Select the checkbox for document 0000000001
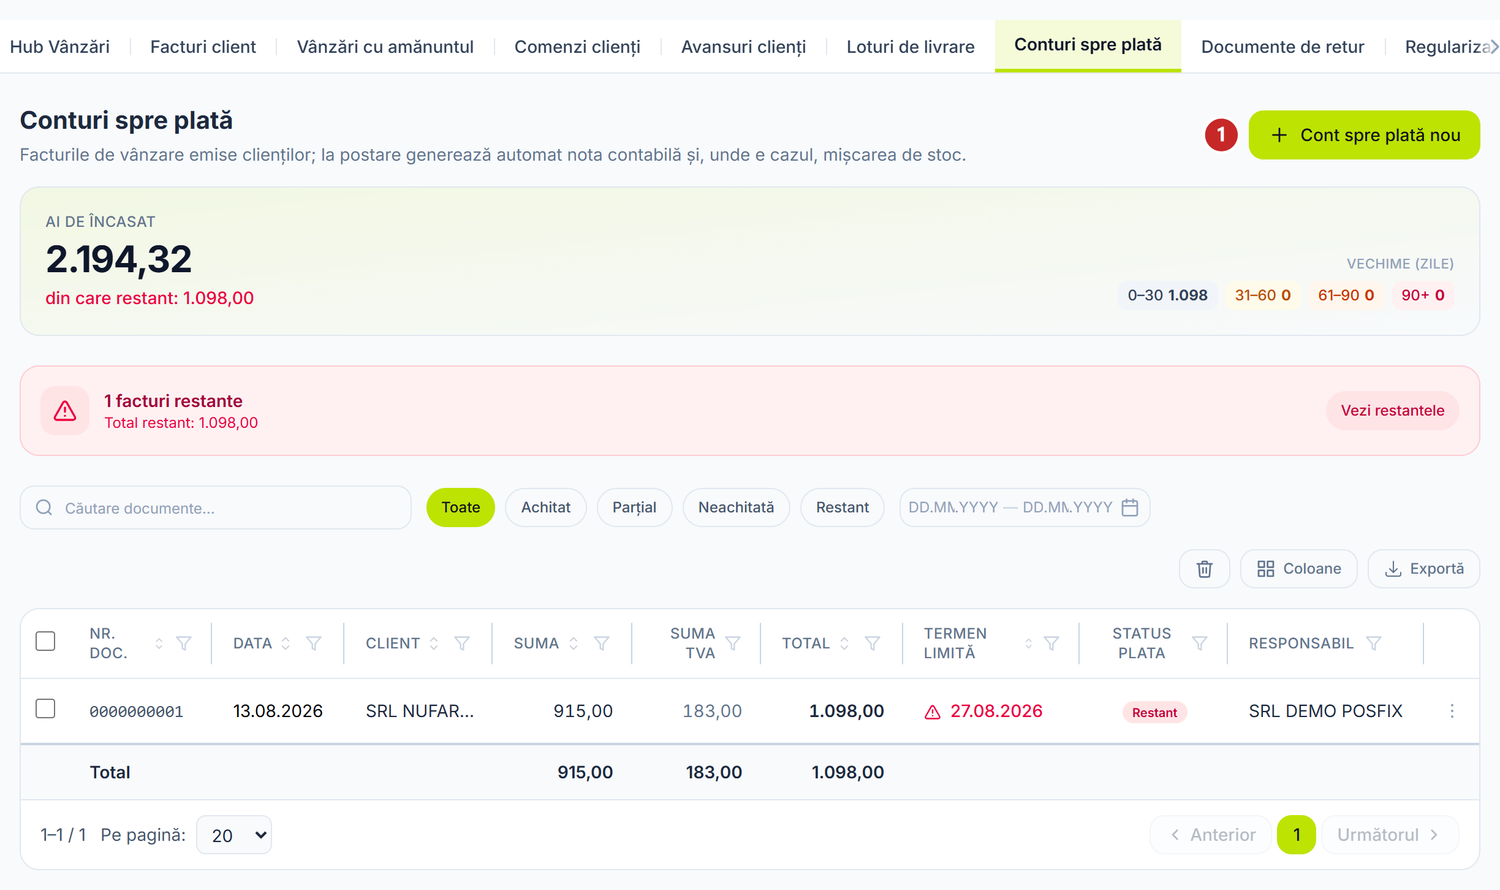 pyautogui.click(x=45, y=708)
